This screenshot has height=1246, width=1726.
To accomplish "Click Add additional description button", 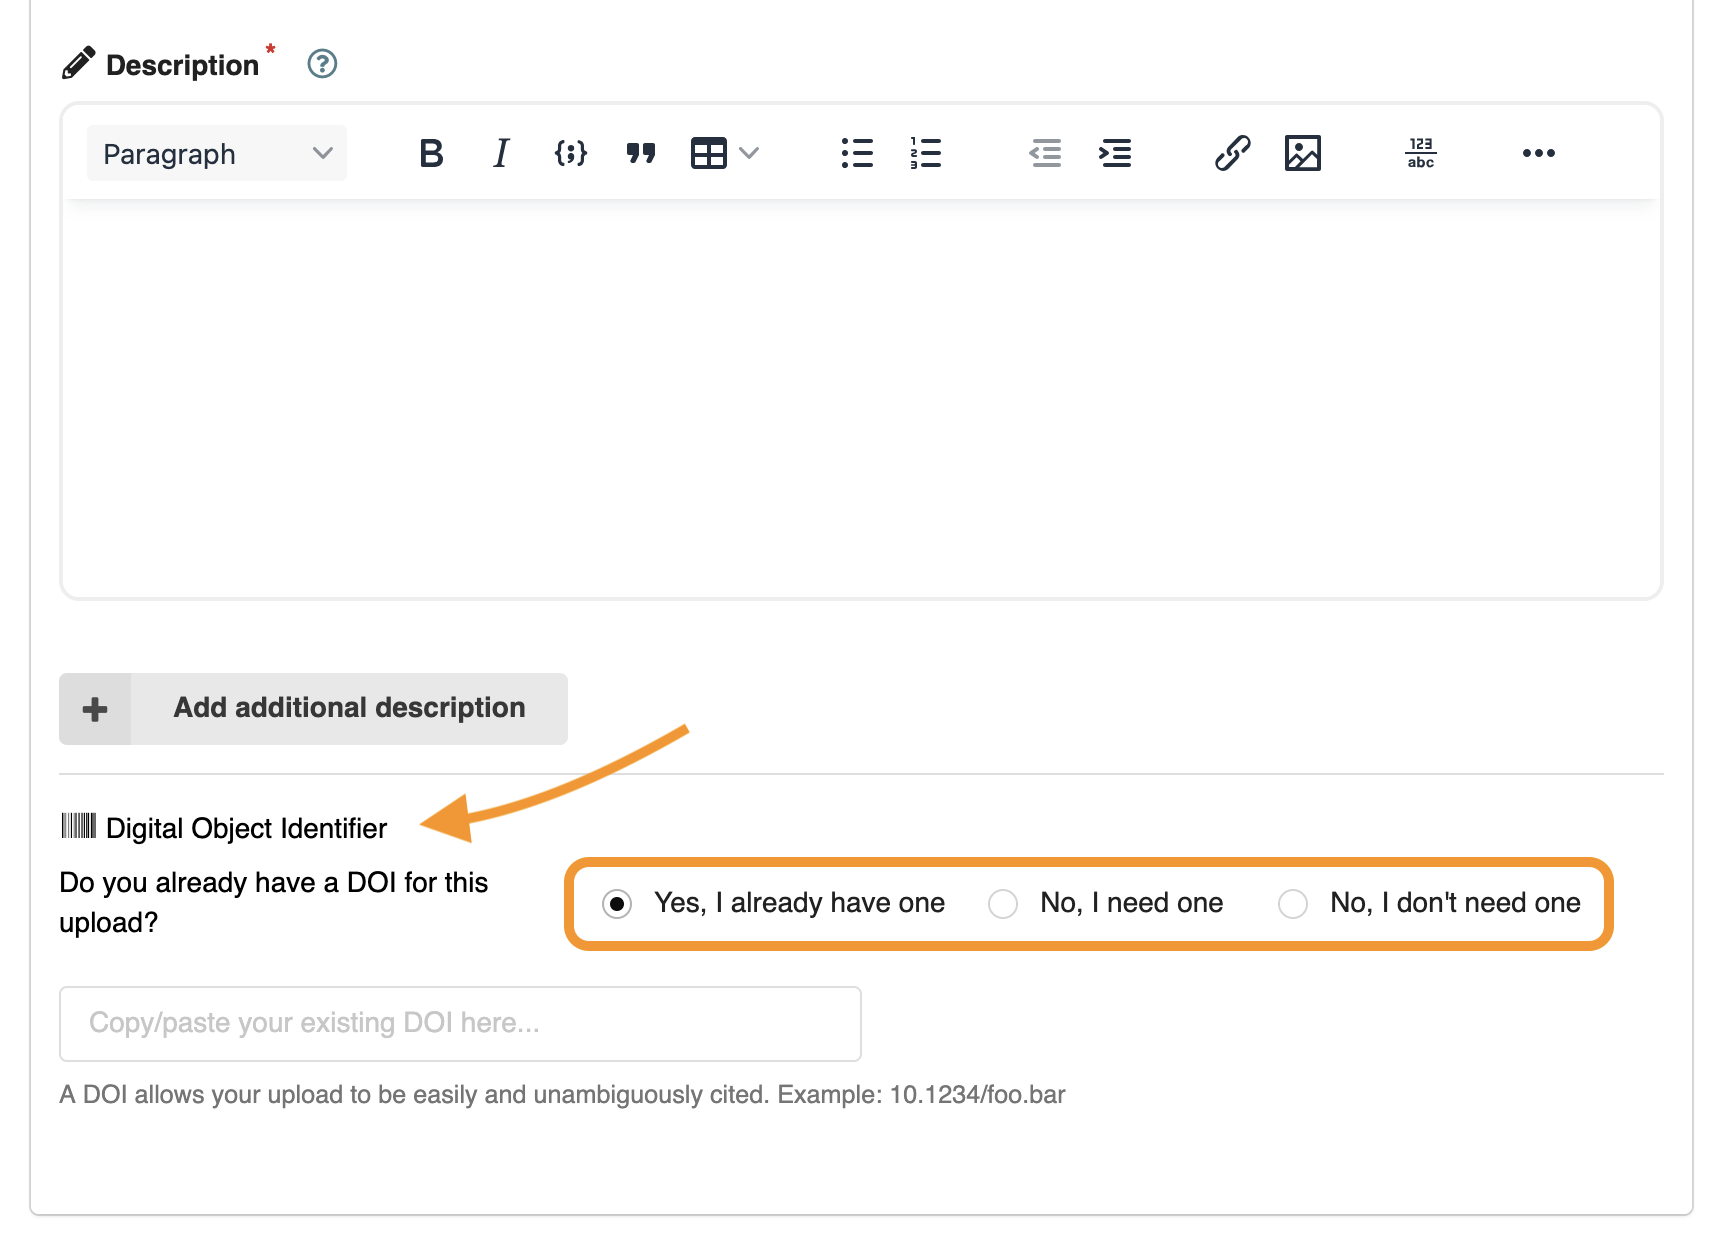I will 313,709.
